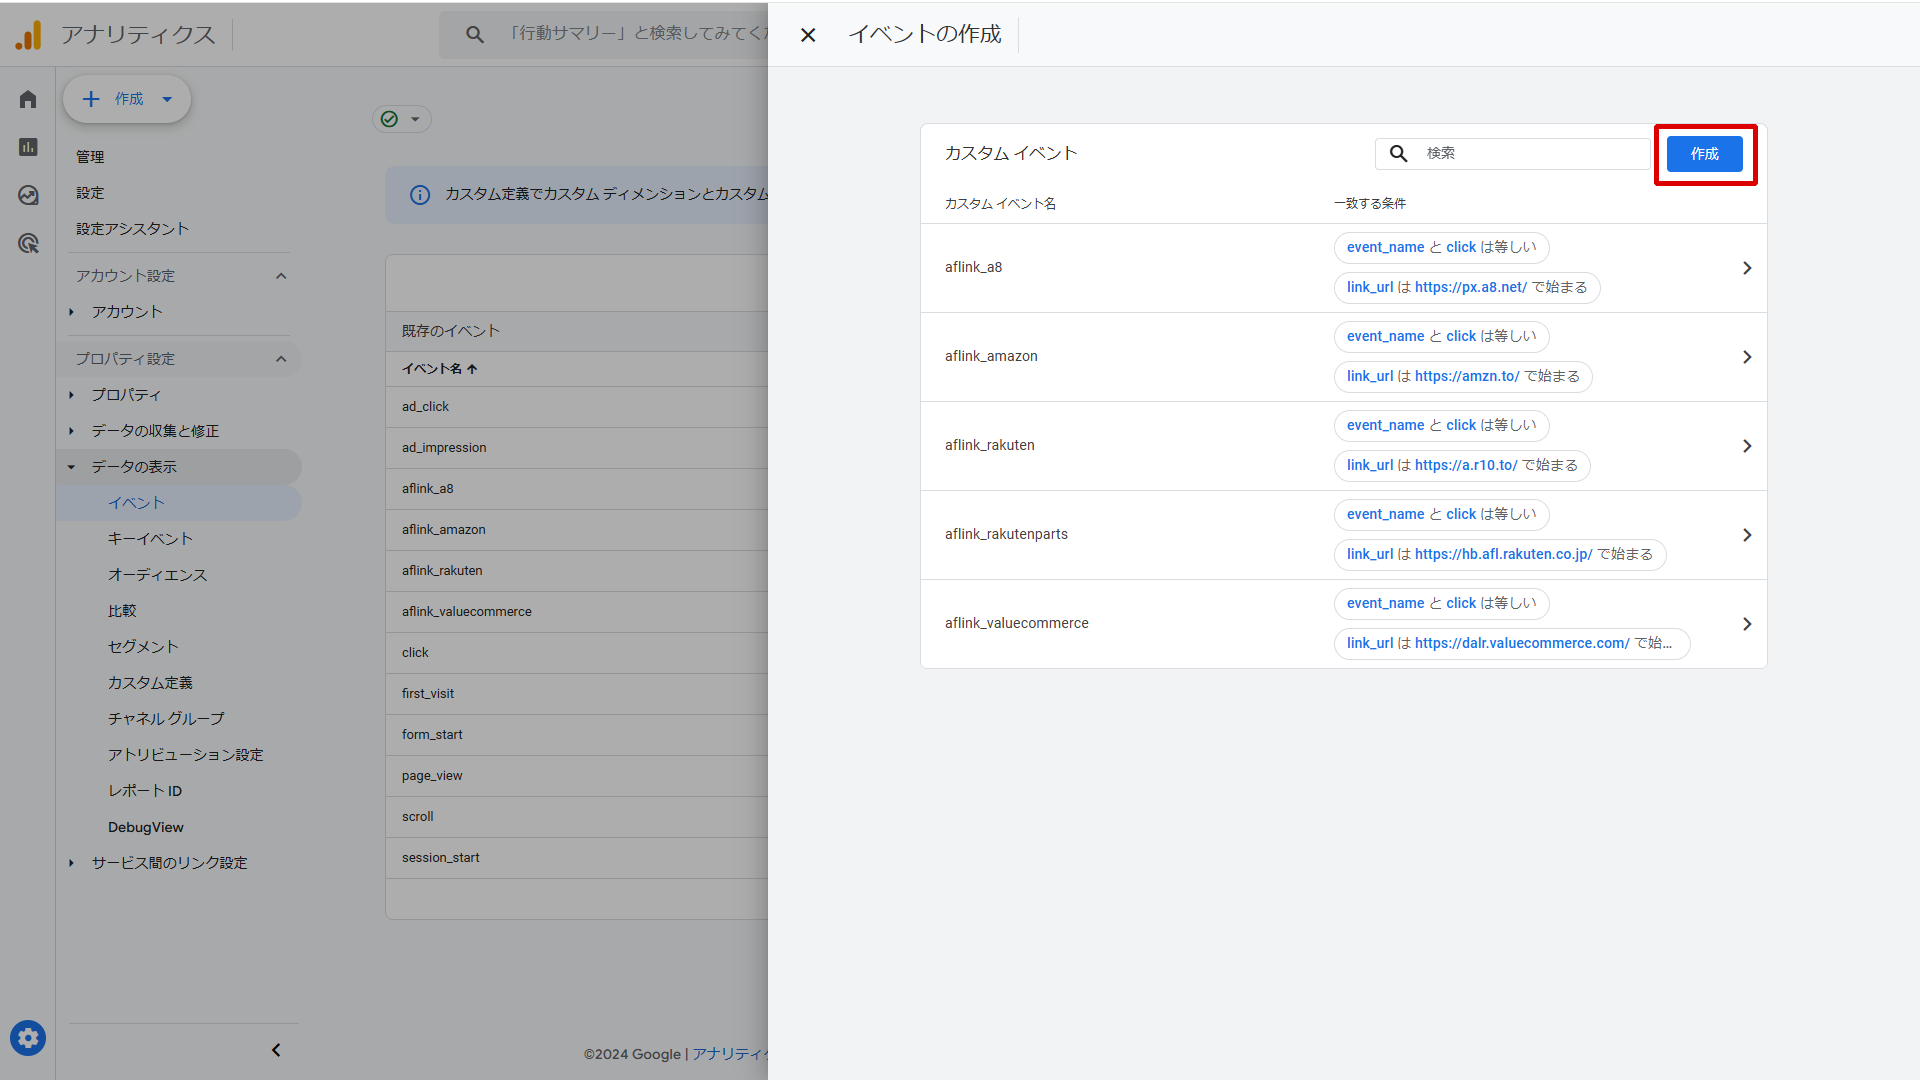Expand the データの収集と修正 tree item
This screenshot has width=1920, height=1080.
coord(72,431)
